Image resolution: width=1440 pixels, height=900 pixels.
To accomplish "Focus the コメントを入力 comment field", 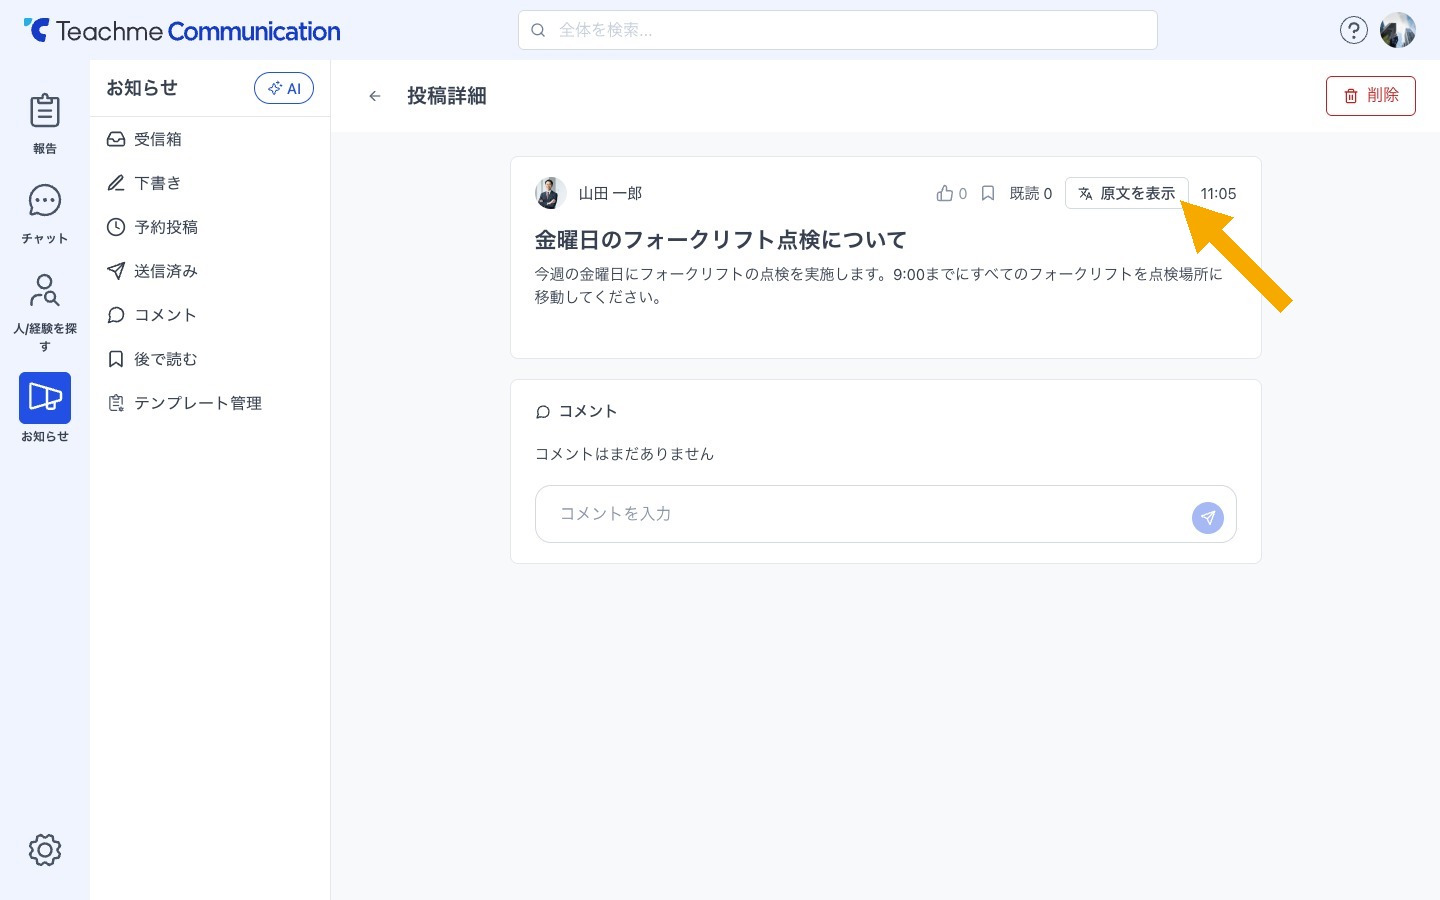I will coord(886,514).
